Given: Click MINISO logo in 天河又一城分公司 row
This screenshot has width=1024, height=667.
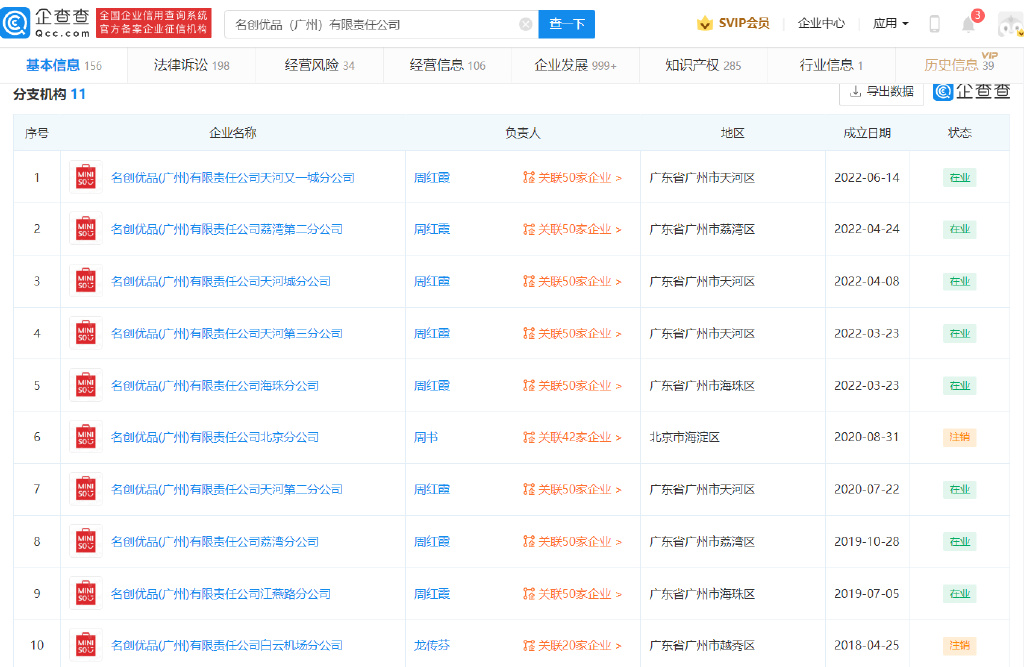Looking at the screenshot, I should [x=85, y=177].
